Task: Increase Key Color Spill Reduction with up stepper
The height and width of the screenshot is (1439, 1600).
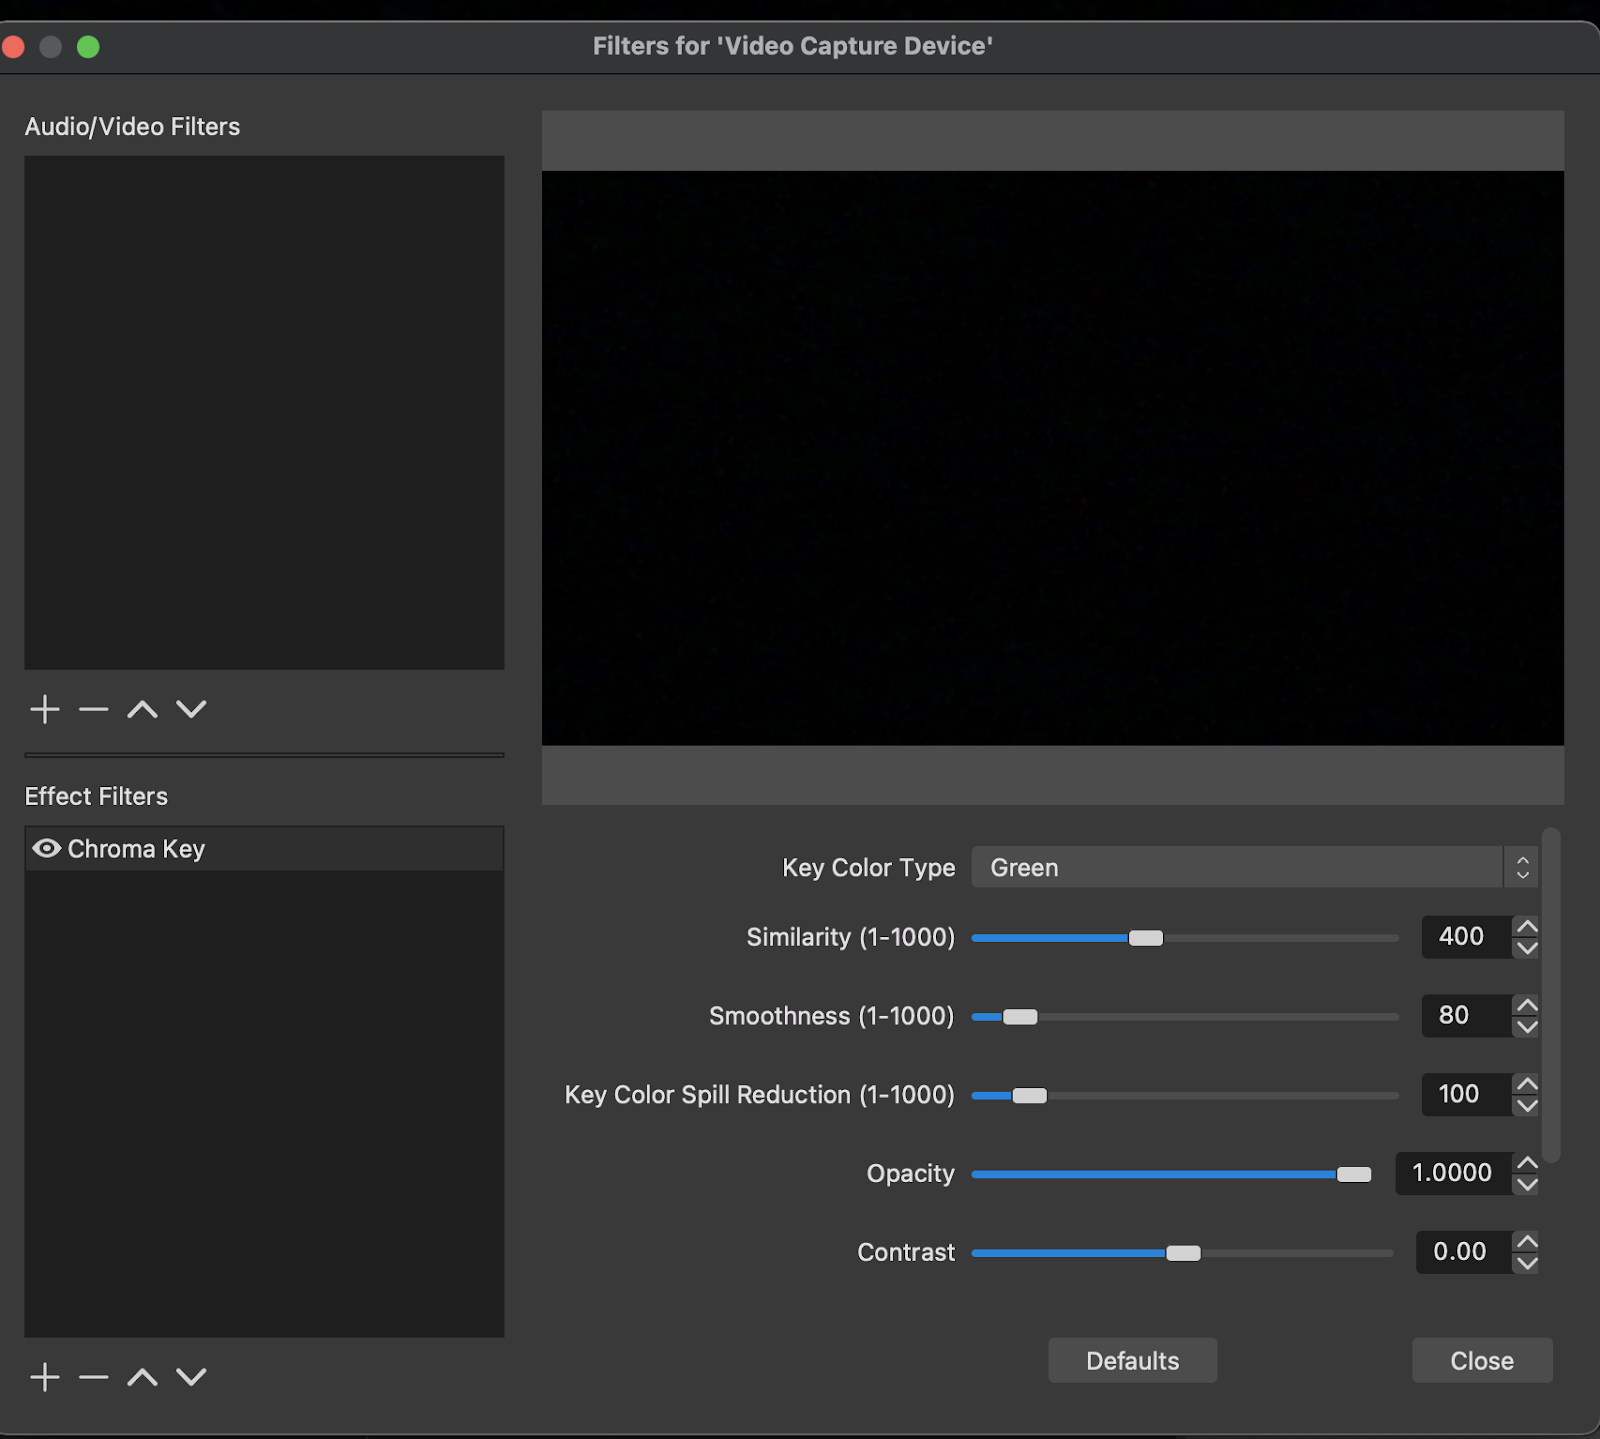Action: (x=1526, y=1084)
